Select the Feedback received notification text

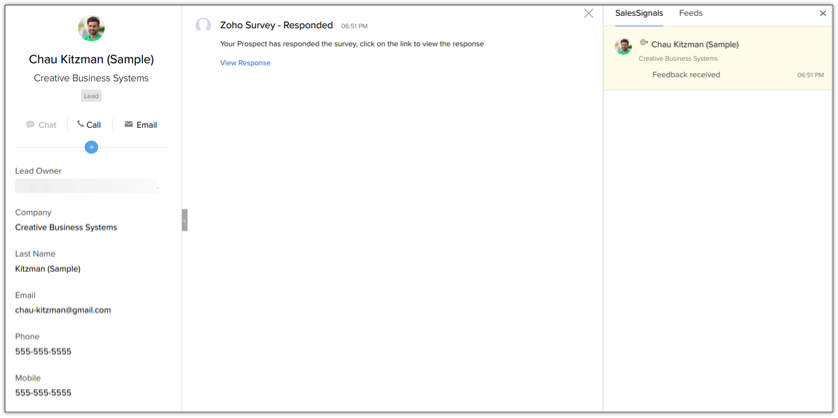coord(686,75)
